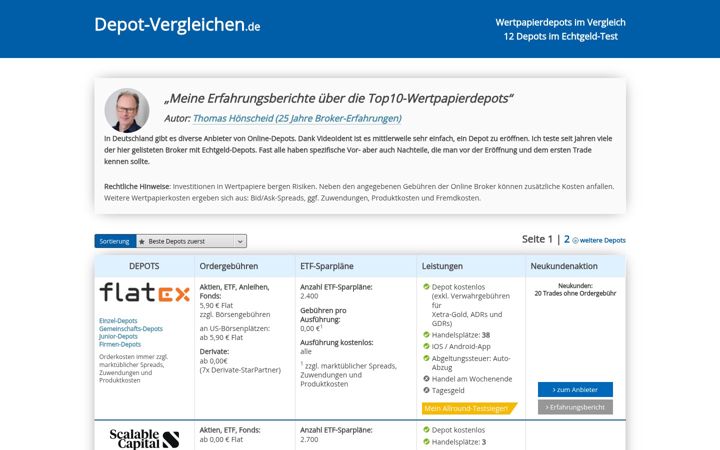Click green check beside flatex Depot kostenlos
This screenshot has width=720, height=450.
click(426, 287)
